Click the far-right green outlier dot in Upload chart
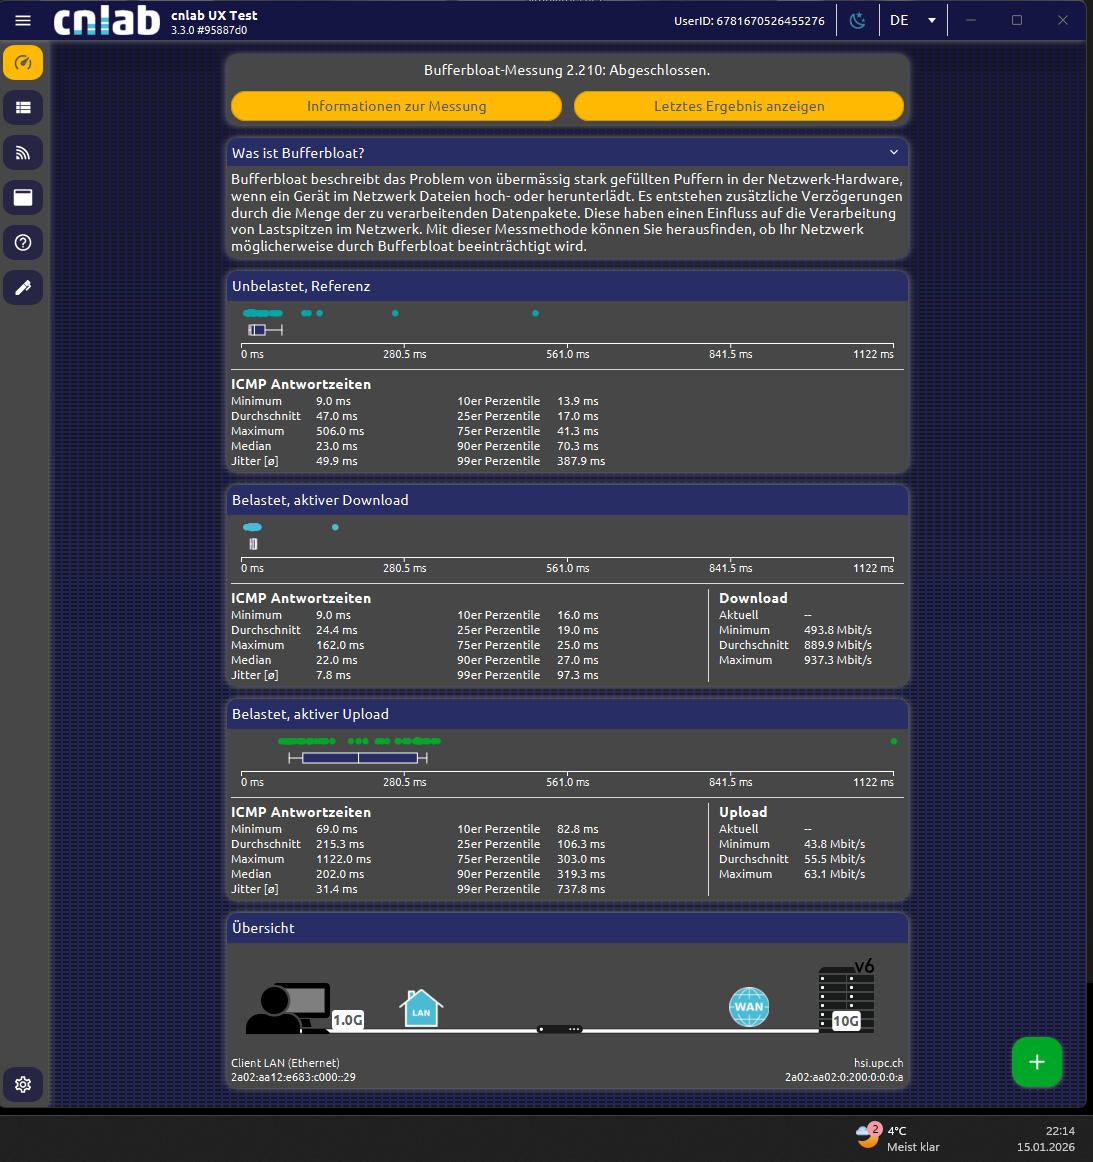 [894, 741]
